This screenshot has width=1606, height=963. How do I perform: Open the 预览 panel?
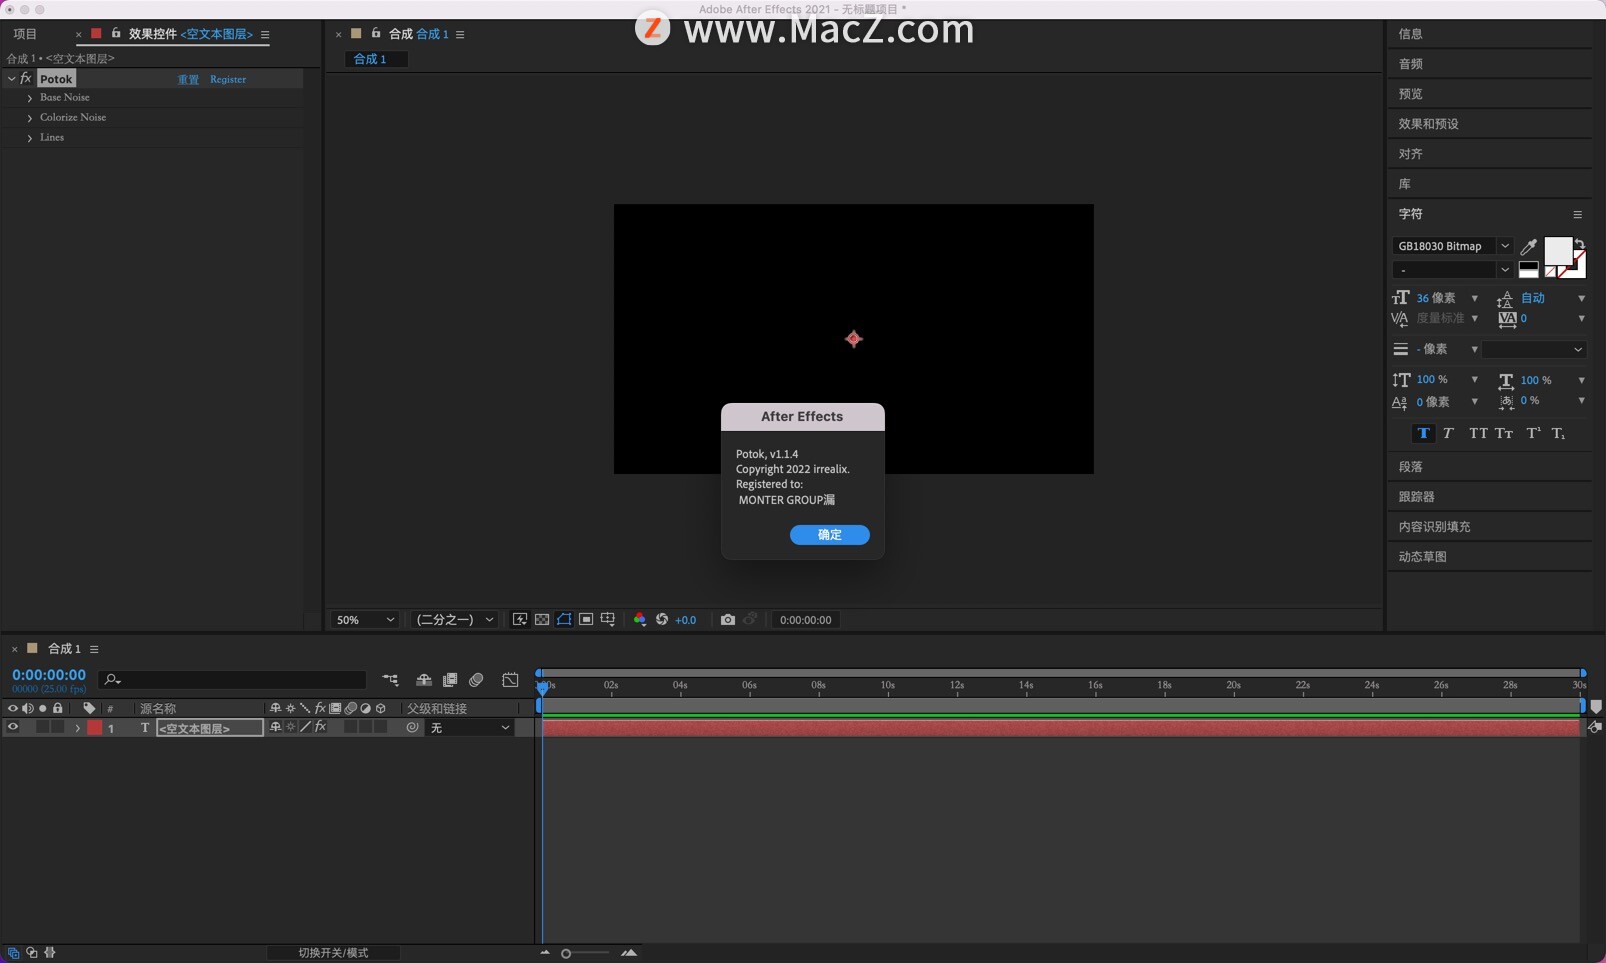1410,94
